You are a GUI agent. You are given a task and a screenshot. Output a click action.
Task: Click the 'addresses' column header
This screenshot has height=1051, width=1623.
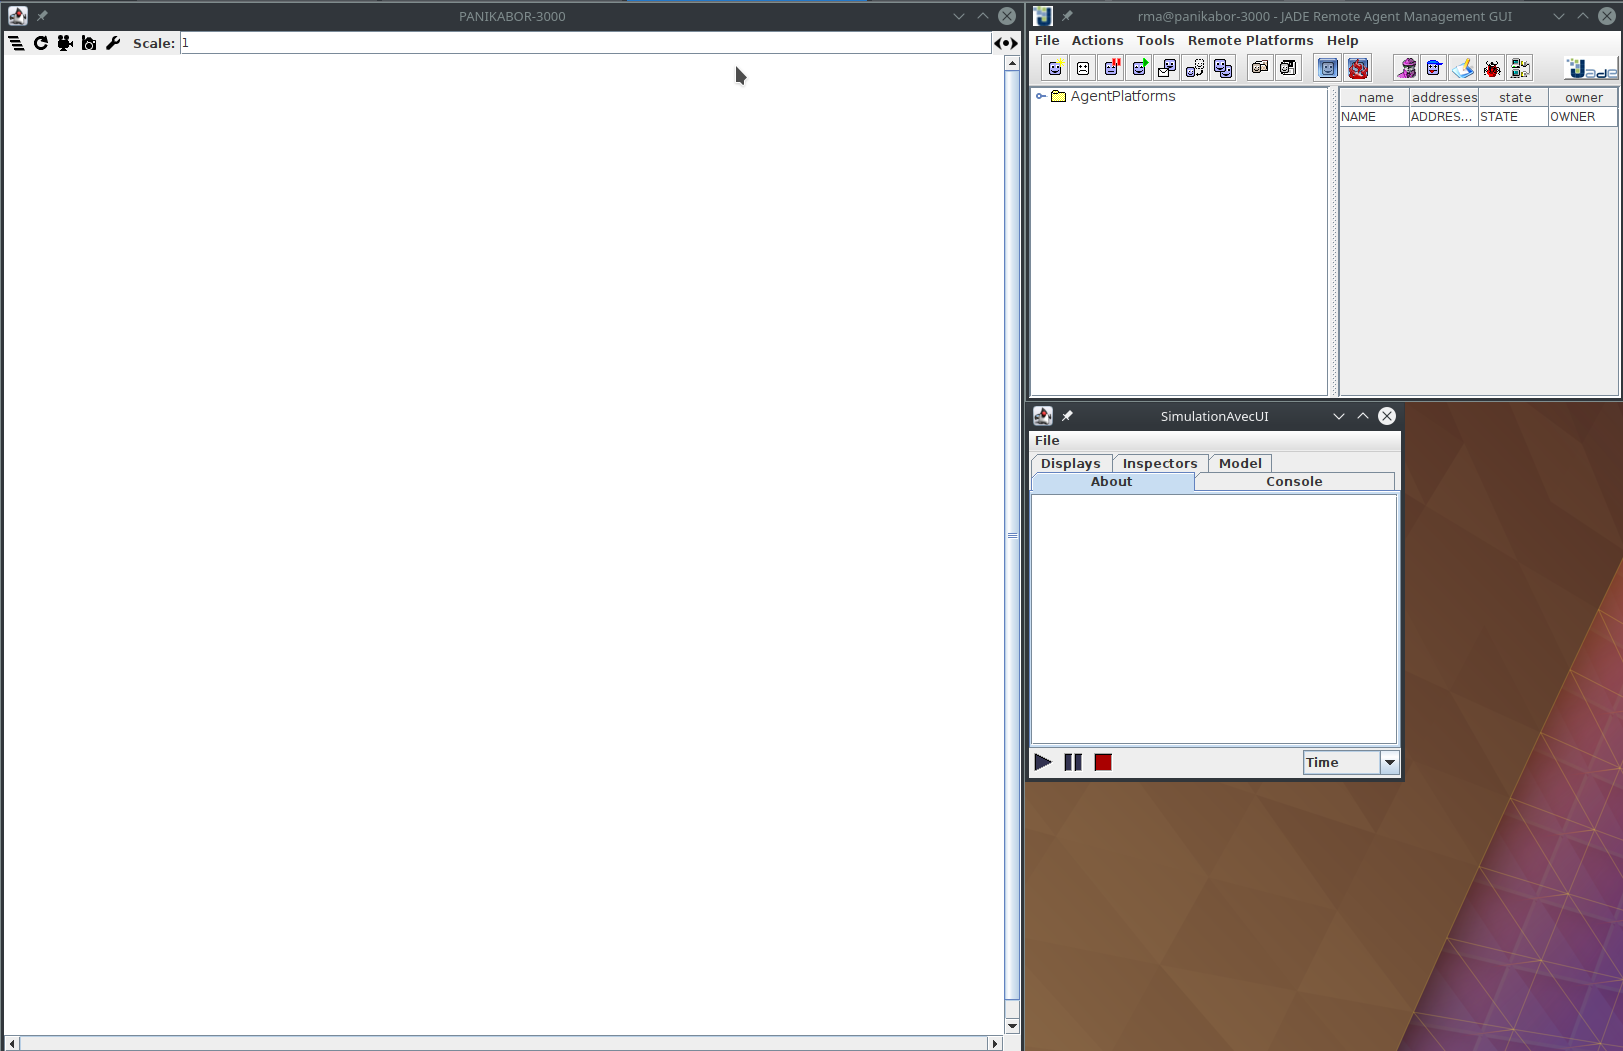[x=1444, y=97]
